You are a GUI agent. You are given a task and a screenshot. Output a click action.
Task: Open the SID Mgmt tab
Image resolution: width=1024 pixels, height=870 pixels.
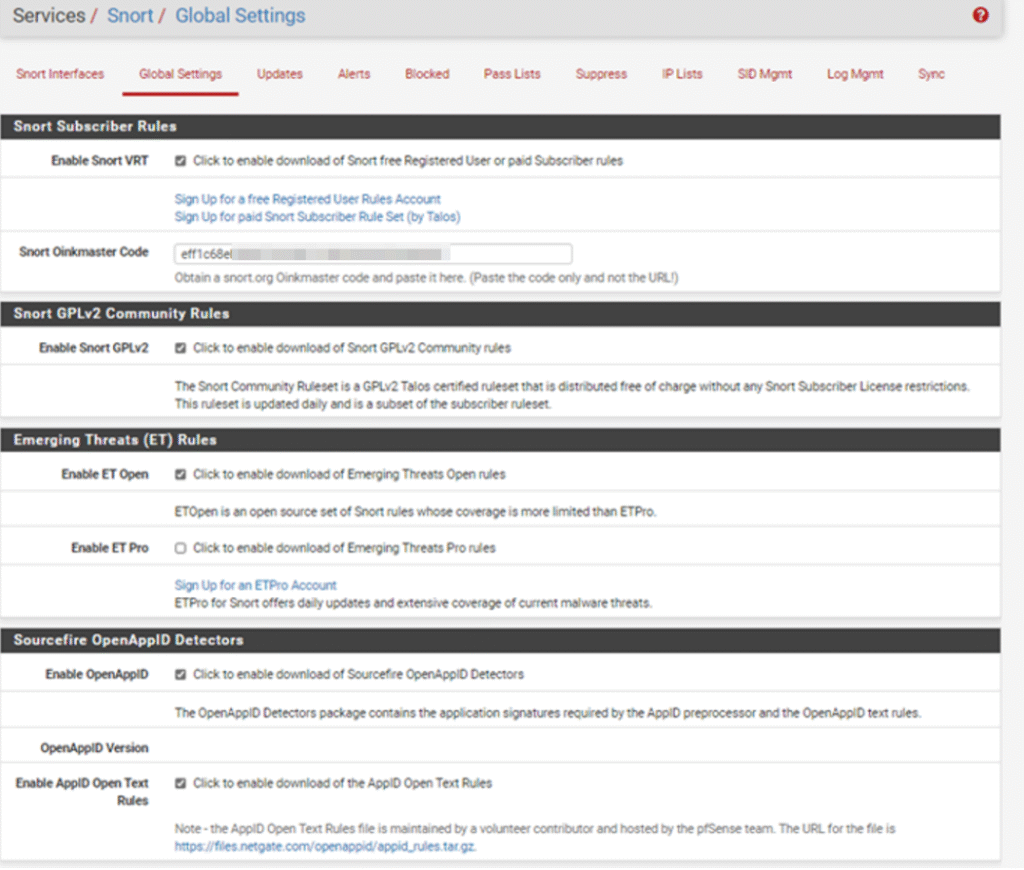click(x=764, y=74)
